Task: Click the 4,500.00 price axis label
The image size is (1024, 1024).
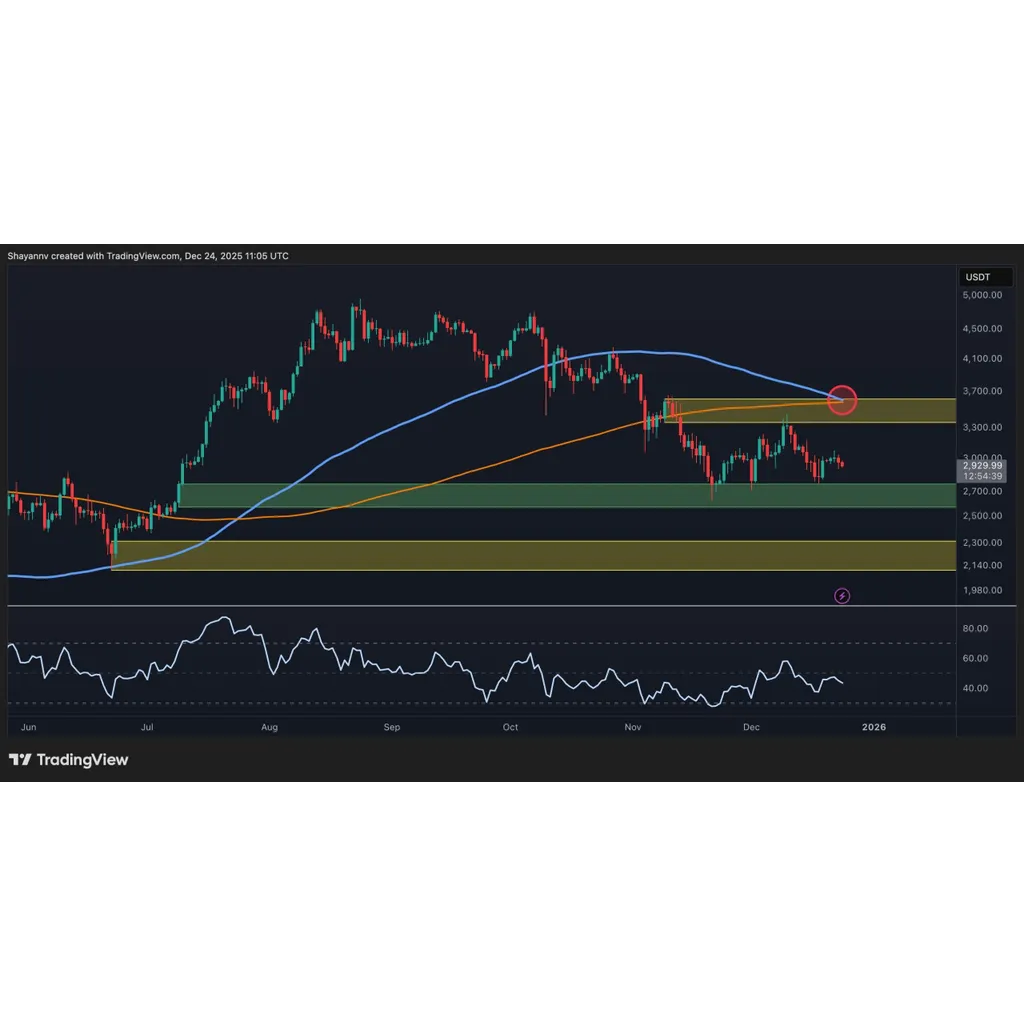Action: click(x=982, y=328)
